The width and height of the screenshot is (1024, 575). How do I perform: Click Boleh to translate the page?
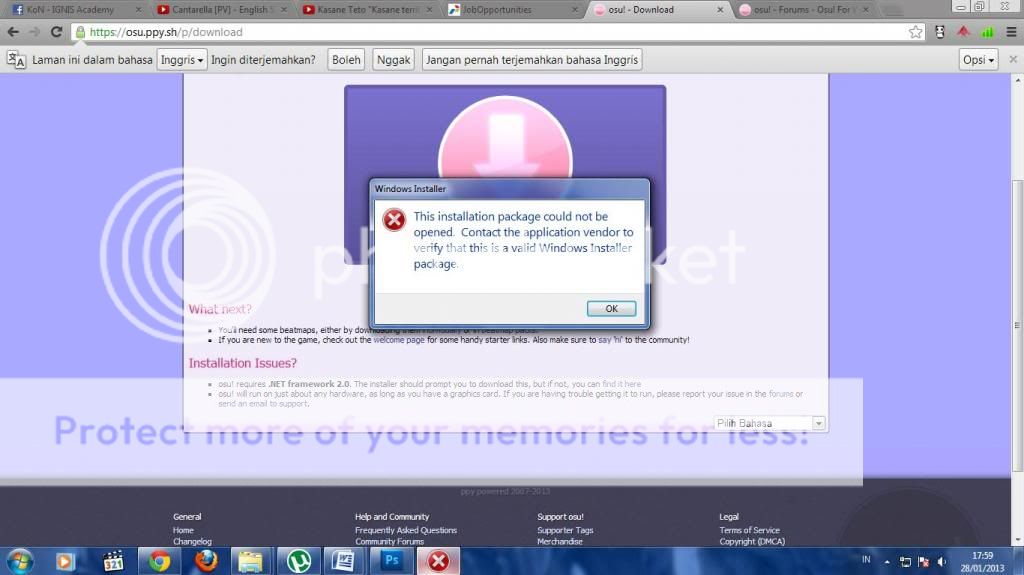[346, 59]
